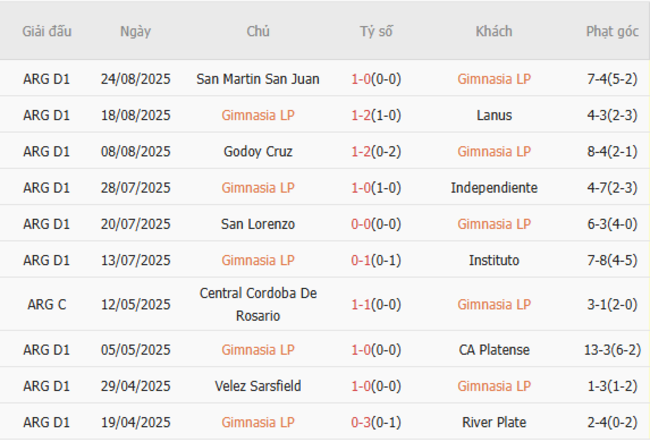This screenshot has height=442, width=650.
Task: Select the Godoy Cruz team name
Action: point(258,152)
